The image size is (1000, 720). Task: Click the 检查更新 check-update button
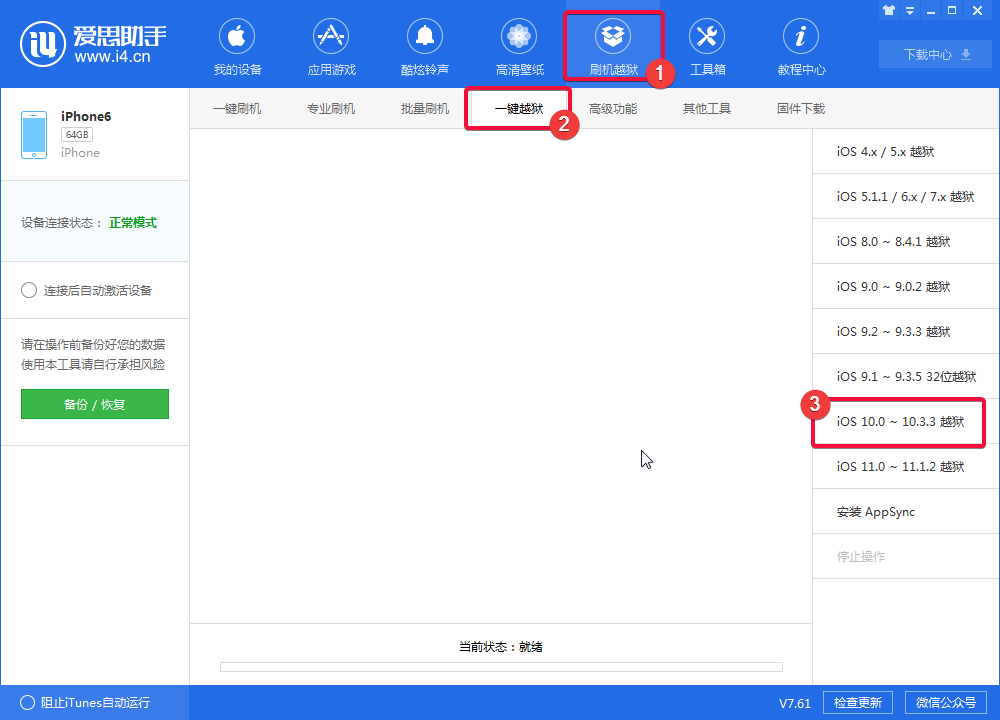856,702
